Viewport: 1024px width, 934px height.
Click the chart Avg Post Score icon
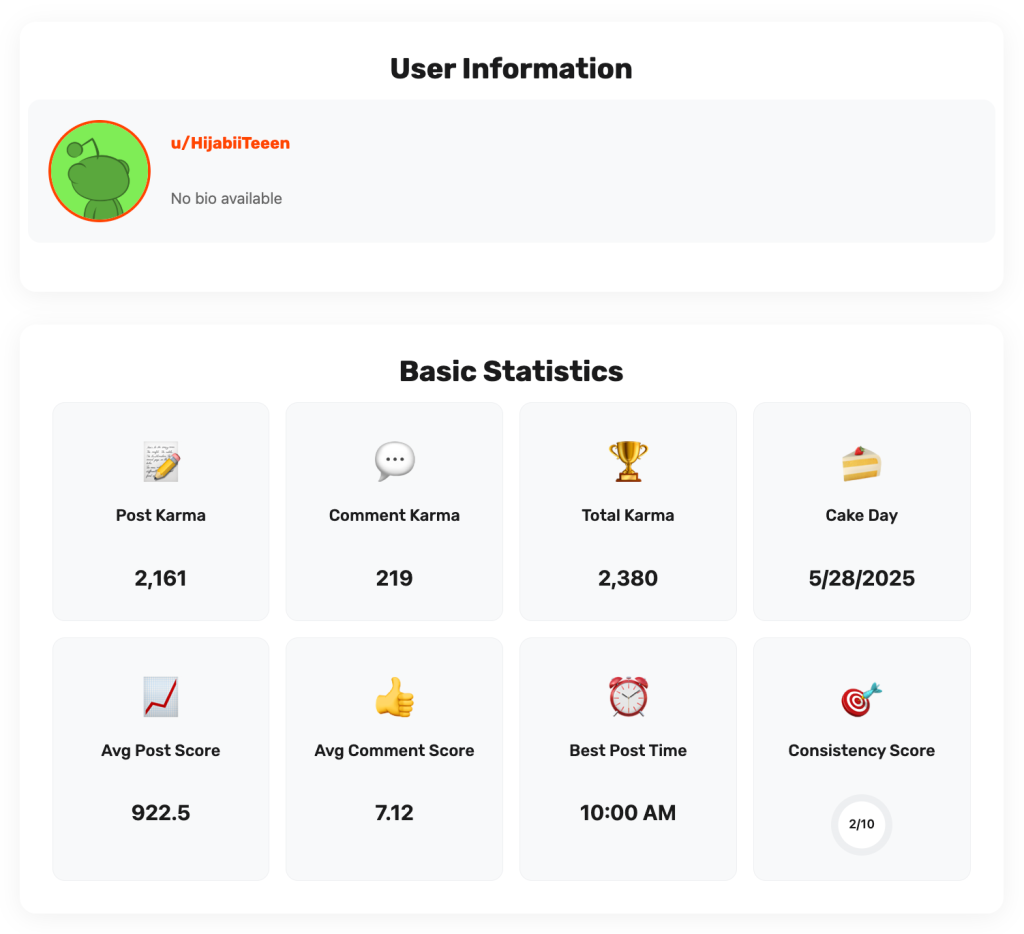161,697
